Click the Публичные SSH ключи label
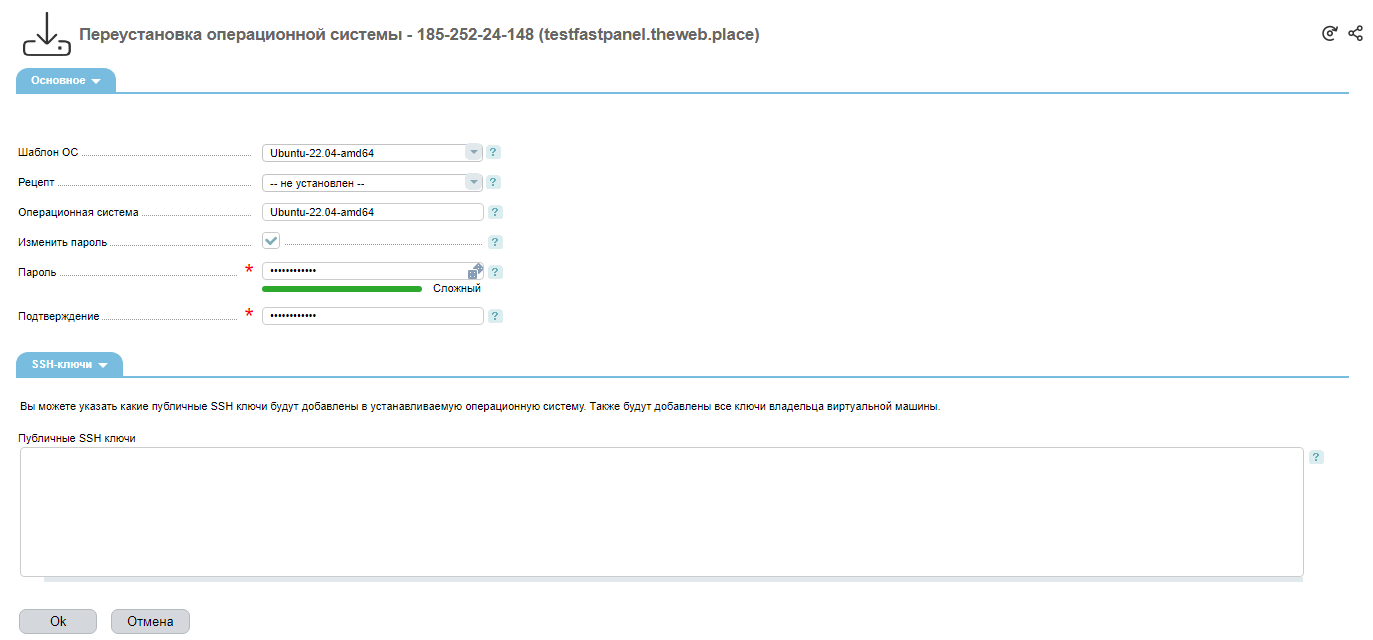The height and width of the screenshot is (640, 1373). coord(77,438)
